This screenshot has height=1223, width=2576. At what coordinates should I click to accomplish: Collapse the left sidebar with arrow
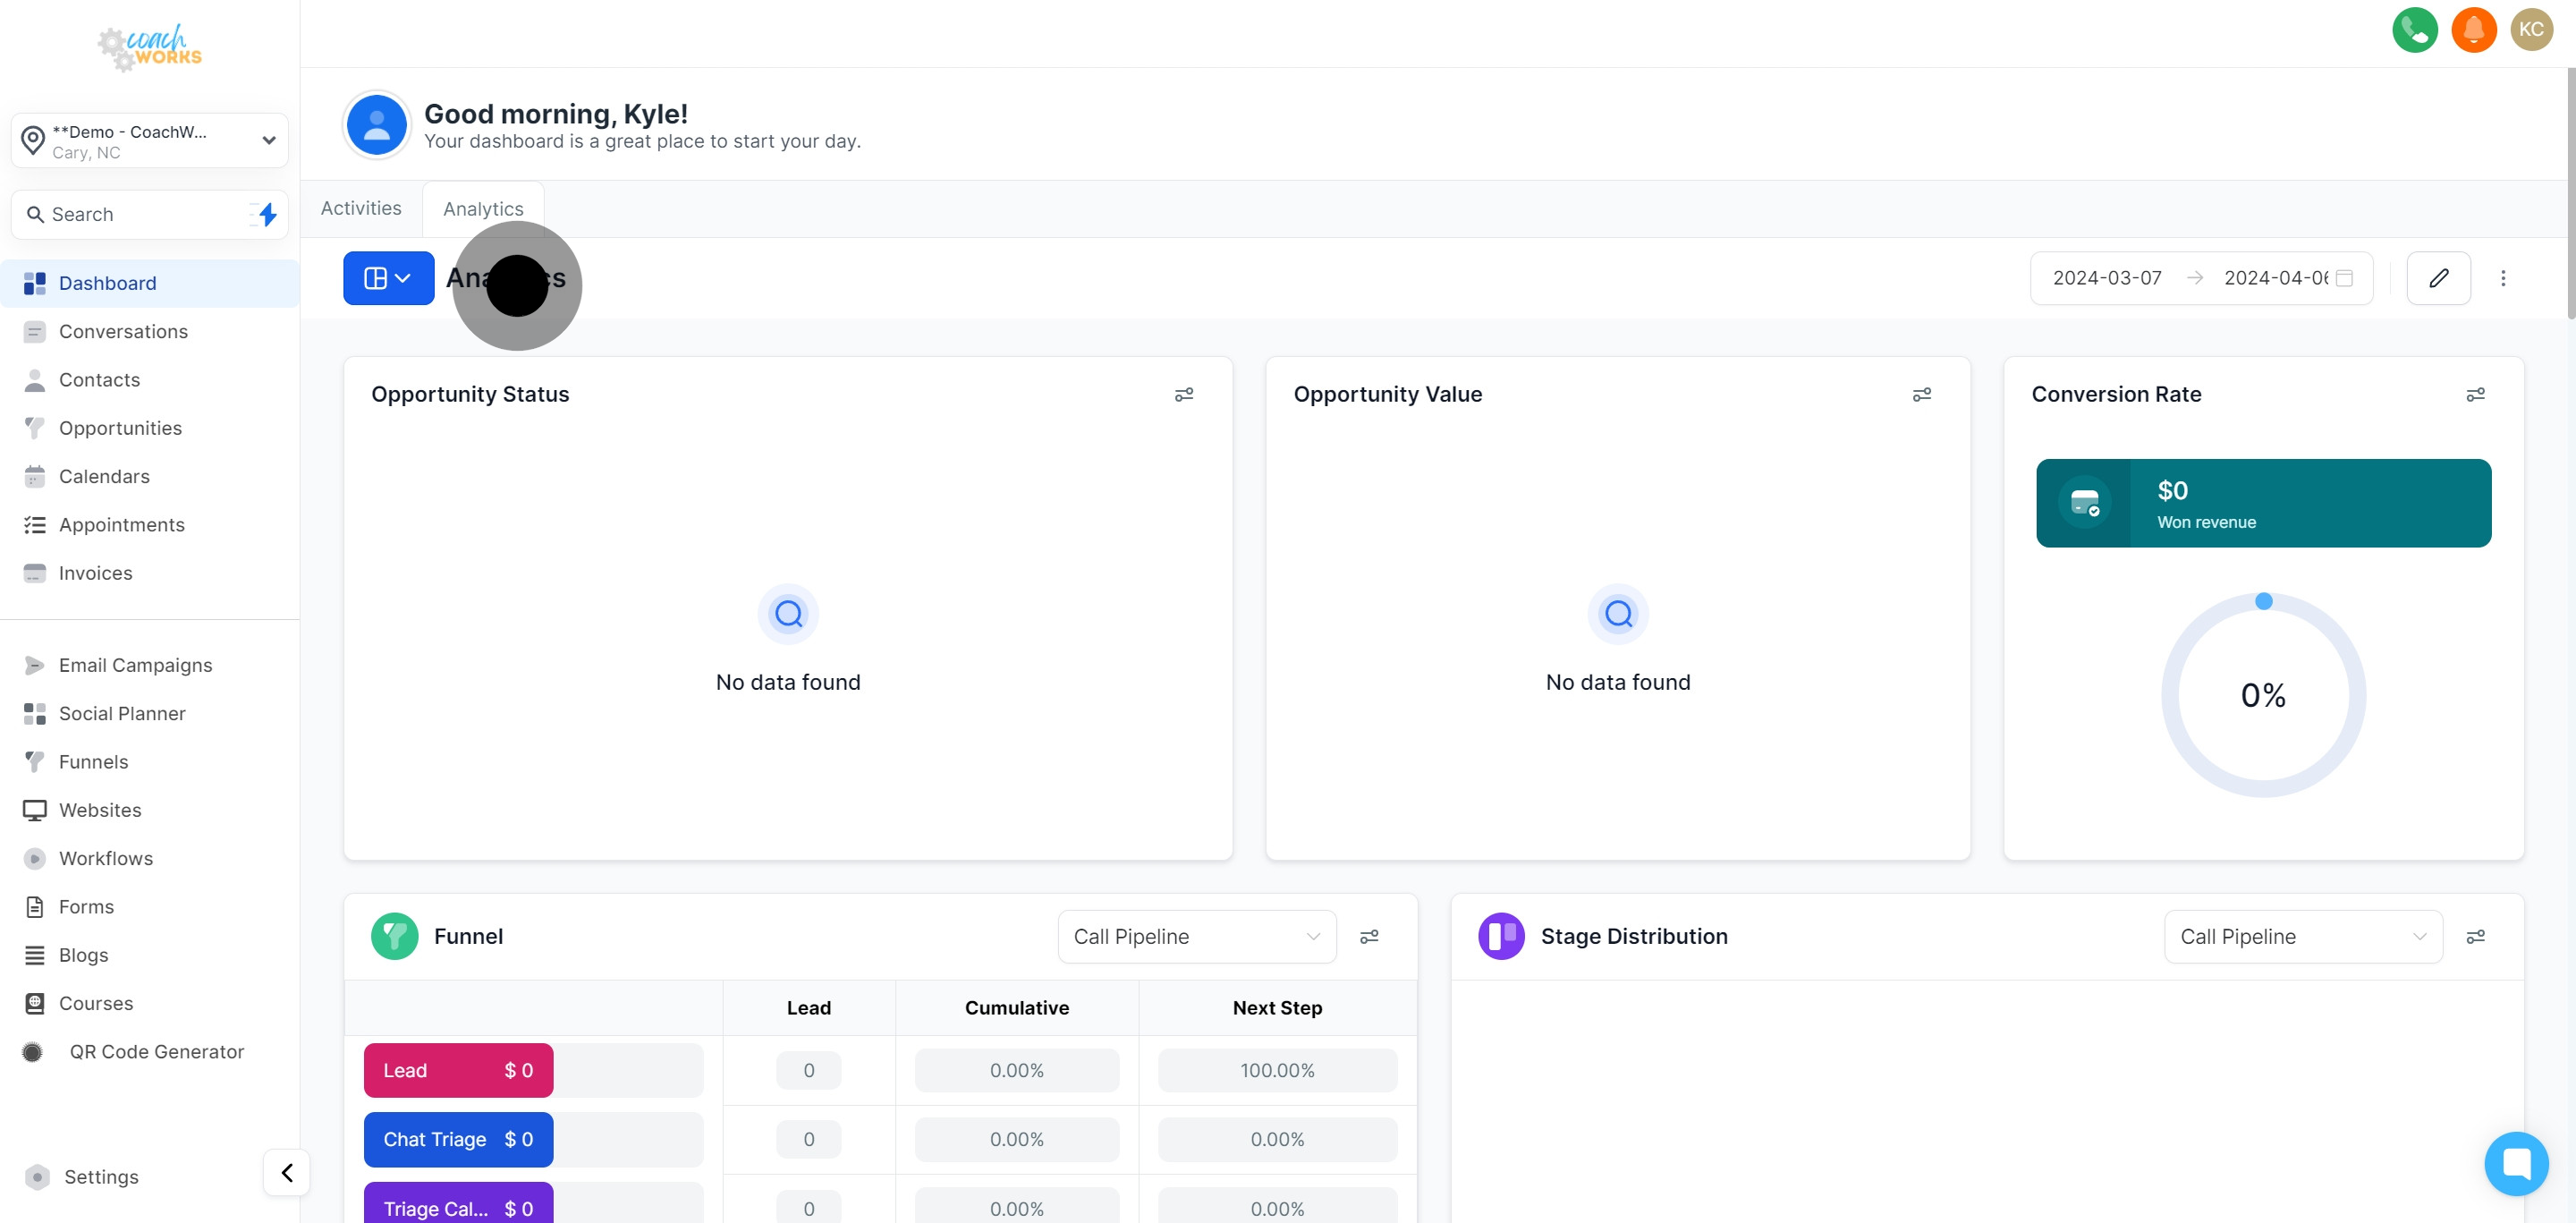click(x=287, y=1172)
